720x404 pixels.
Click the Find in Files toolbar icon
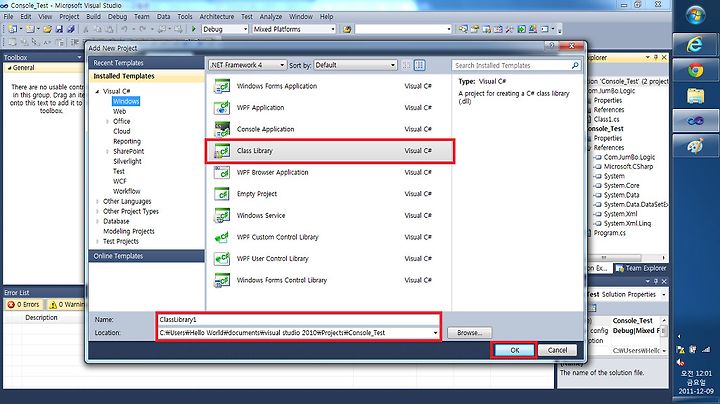[347, 29]
